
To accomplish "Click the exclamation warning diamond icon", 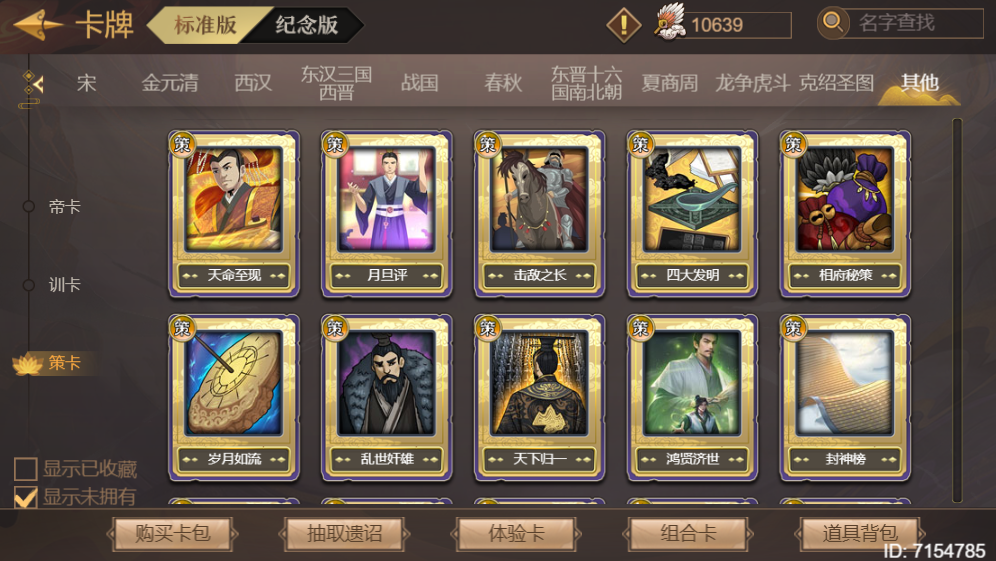I will tap(624, 25).
